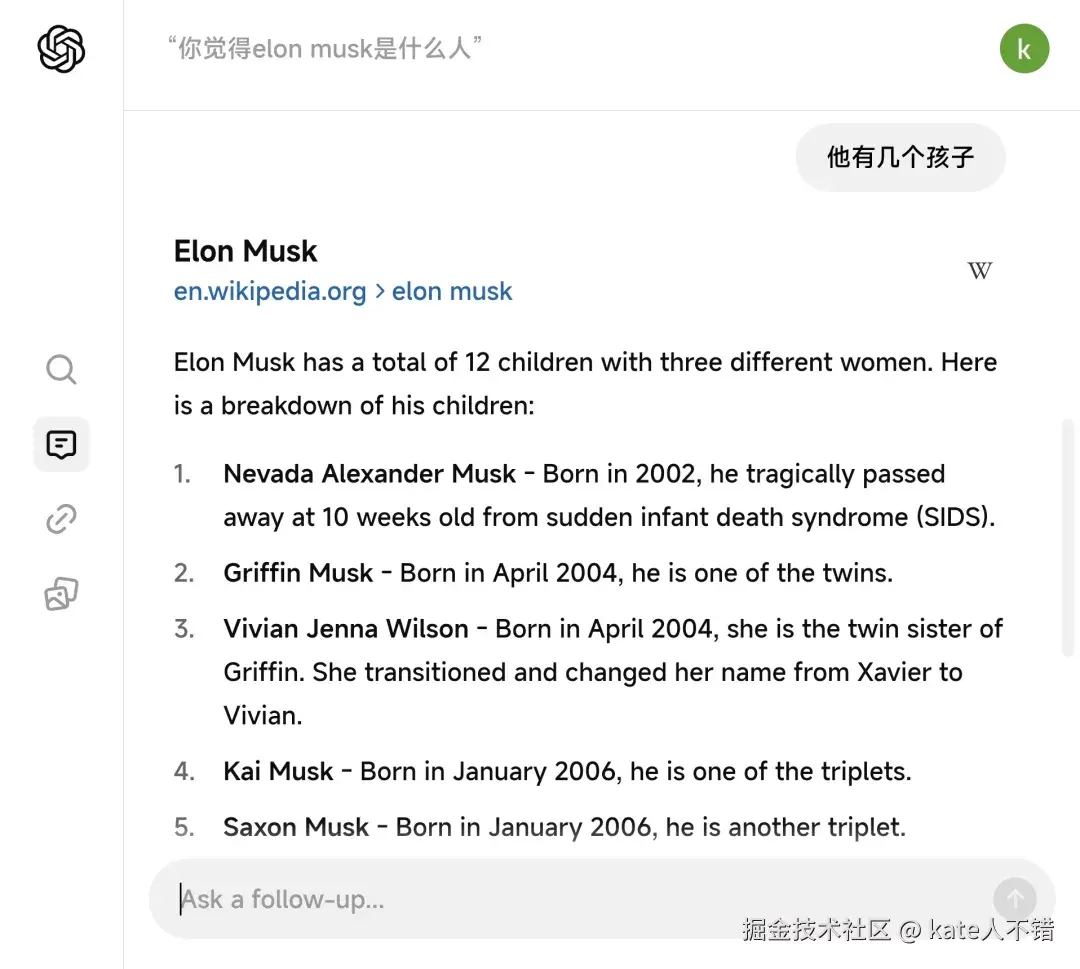The image size is (1080, 969).
Task: Click the OpenAI logo in the top-left
Action: coord(60,49)
